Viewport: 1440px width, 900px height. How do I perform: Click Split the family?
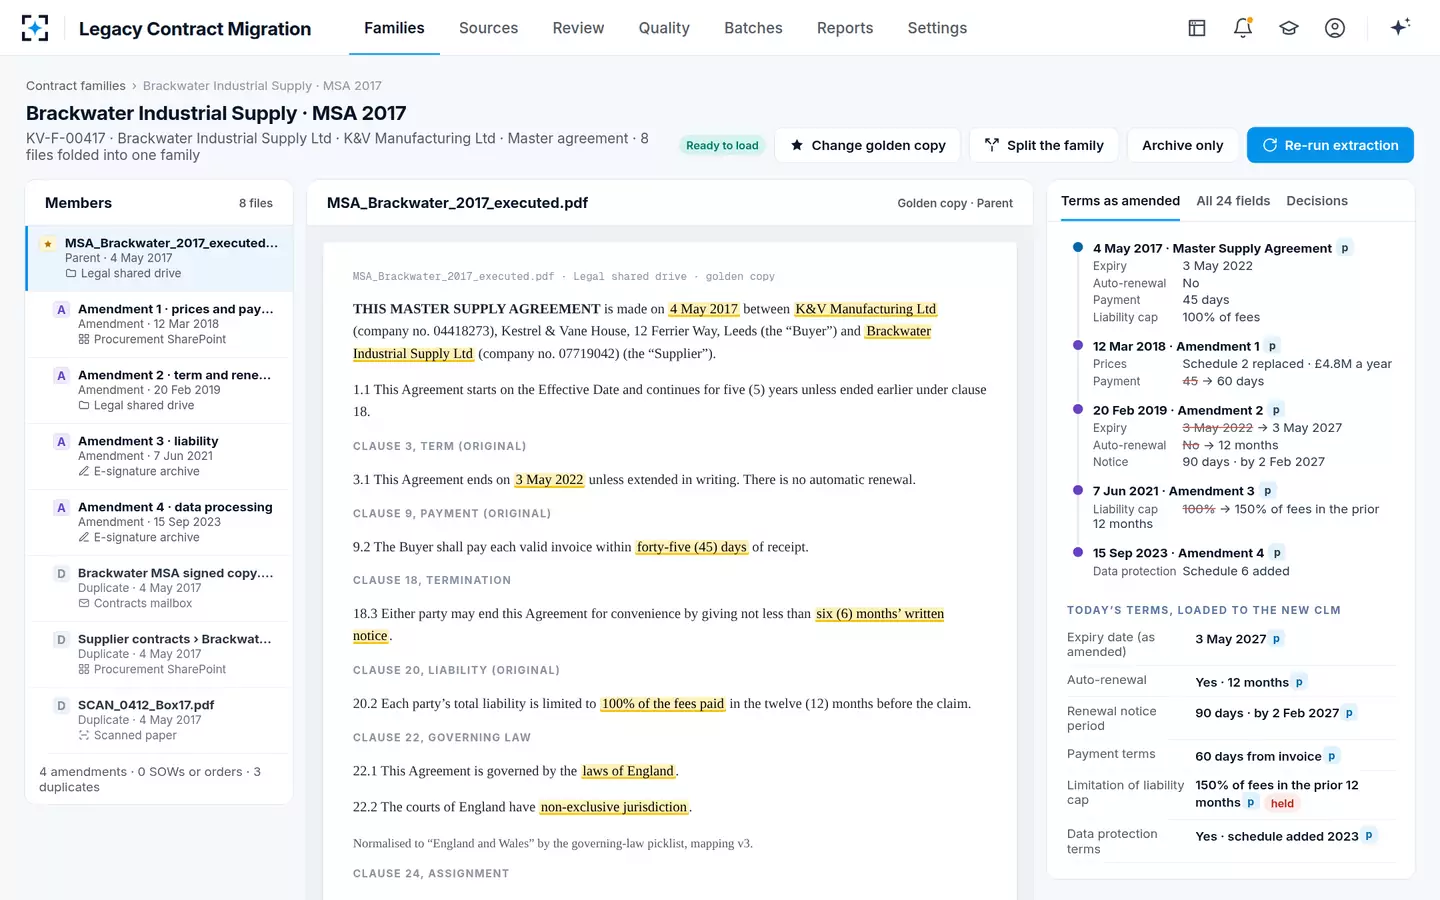(1044, 145)
